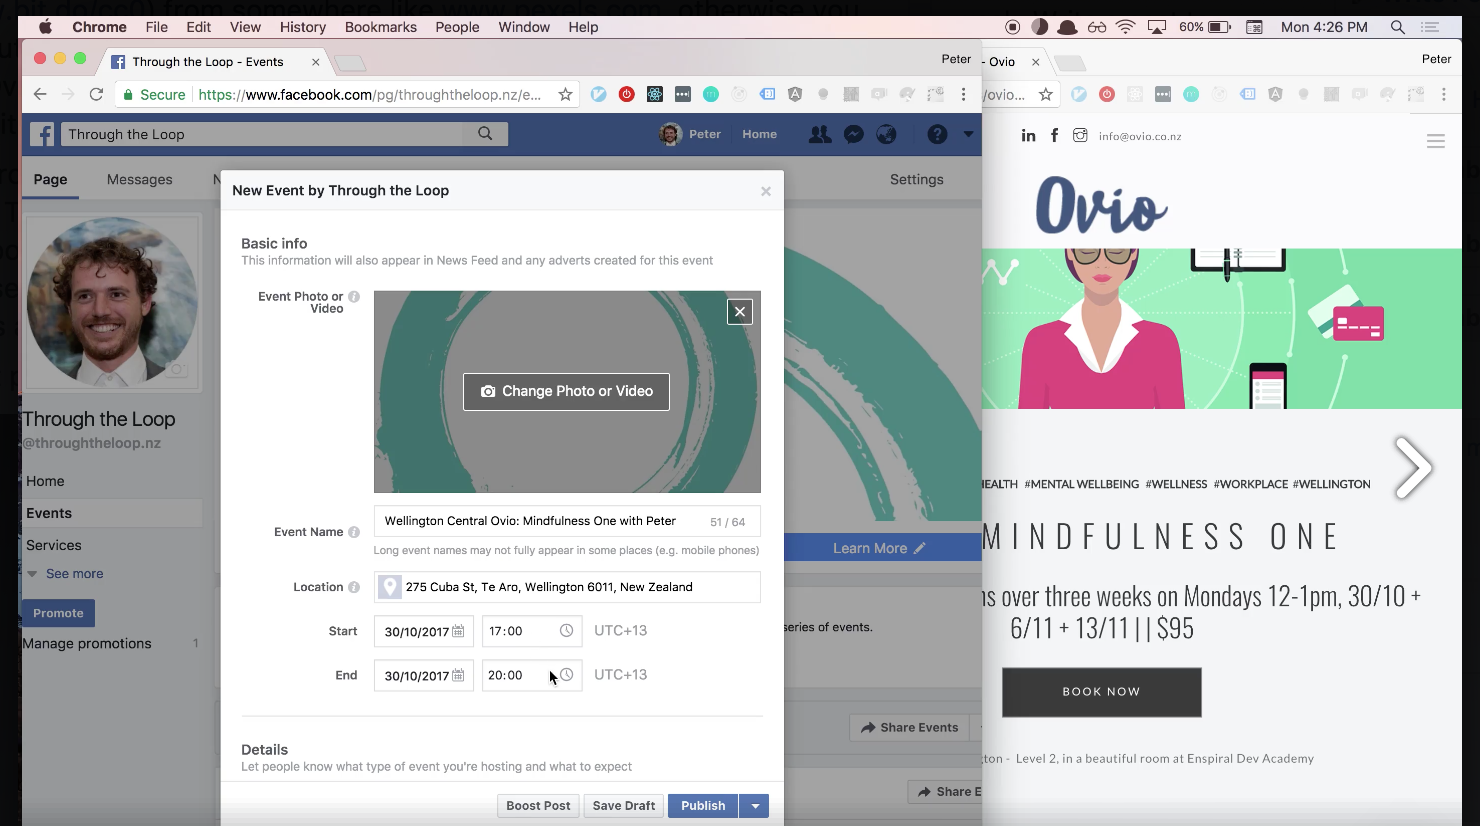
Task: Click the Change Photo or Video button
Action: pos(566,391)
